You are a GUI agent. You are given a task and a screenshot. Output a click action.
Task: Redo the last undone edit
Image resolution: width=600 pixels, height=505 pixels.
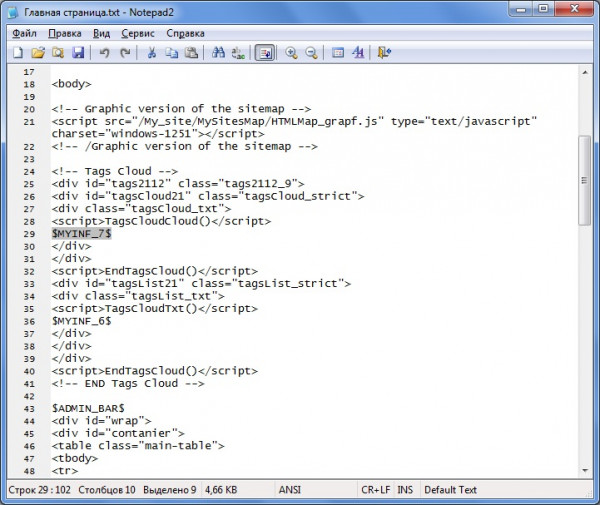(125, 52)
